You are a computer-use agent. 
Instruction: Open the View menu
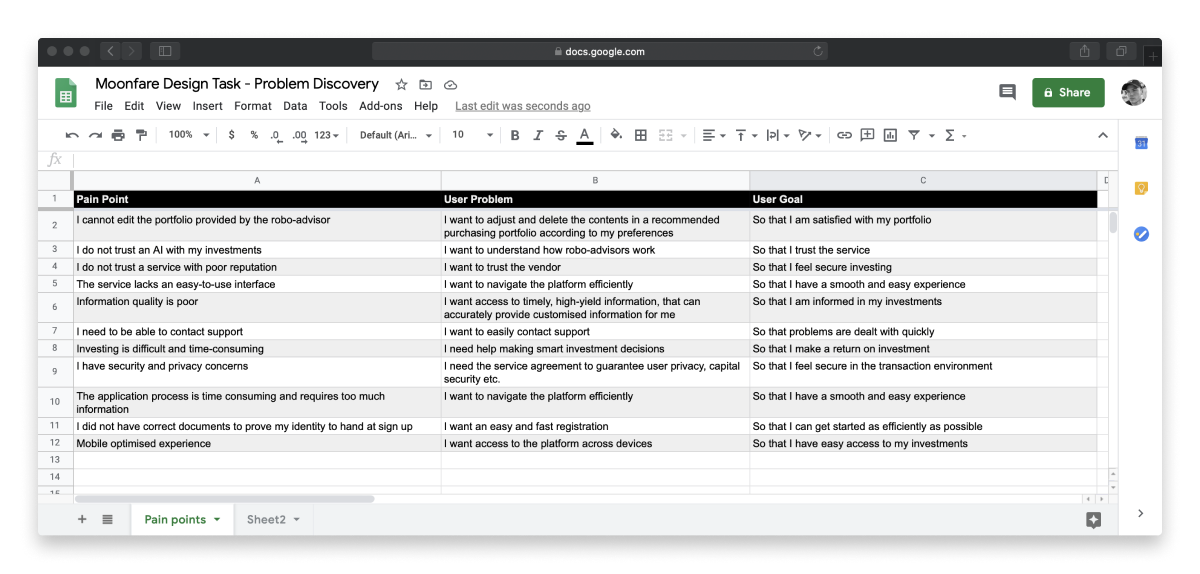click(x=168, y=106)
